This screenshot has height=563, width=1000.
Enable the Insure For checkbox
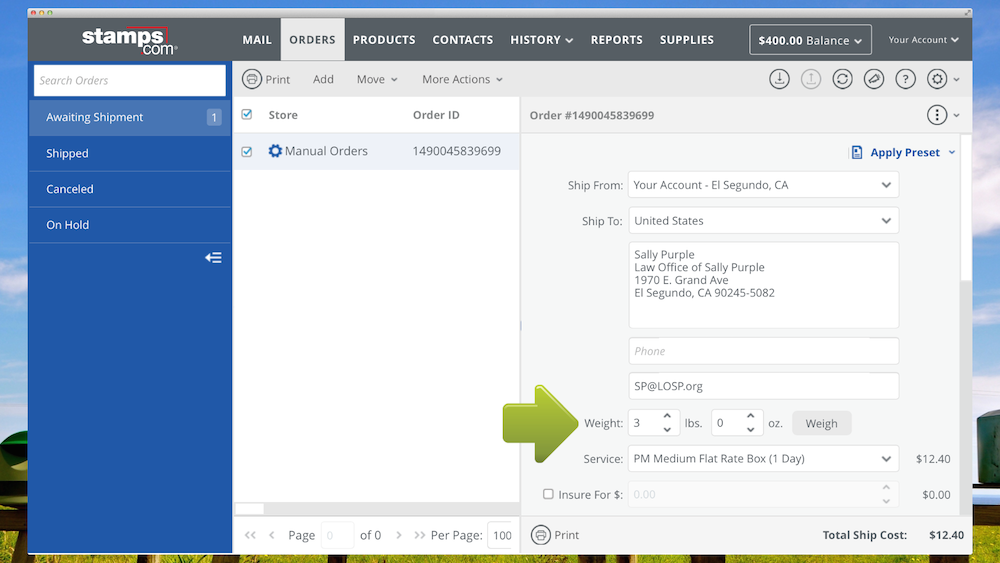coord(548,494)
